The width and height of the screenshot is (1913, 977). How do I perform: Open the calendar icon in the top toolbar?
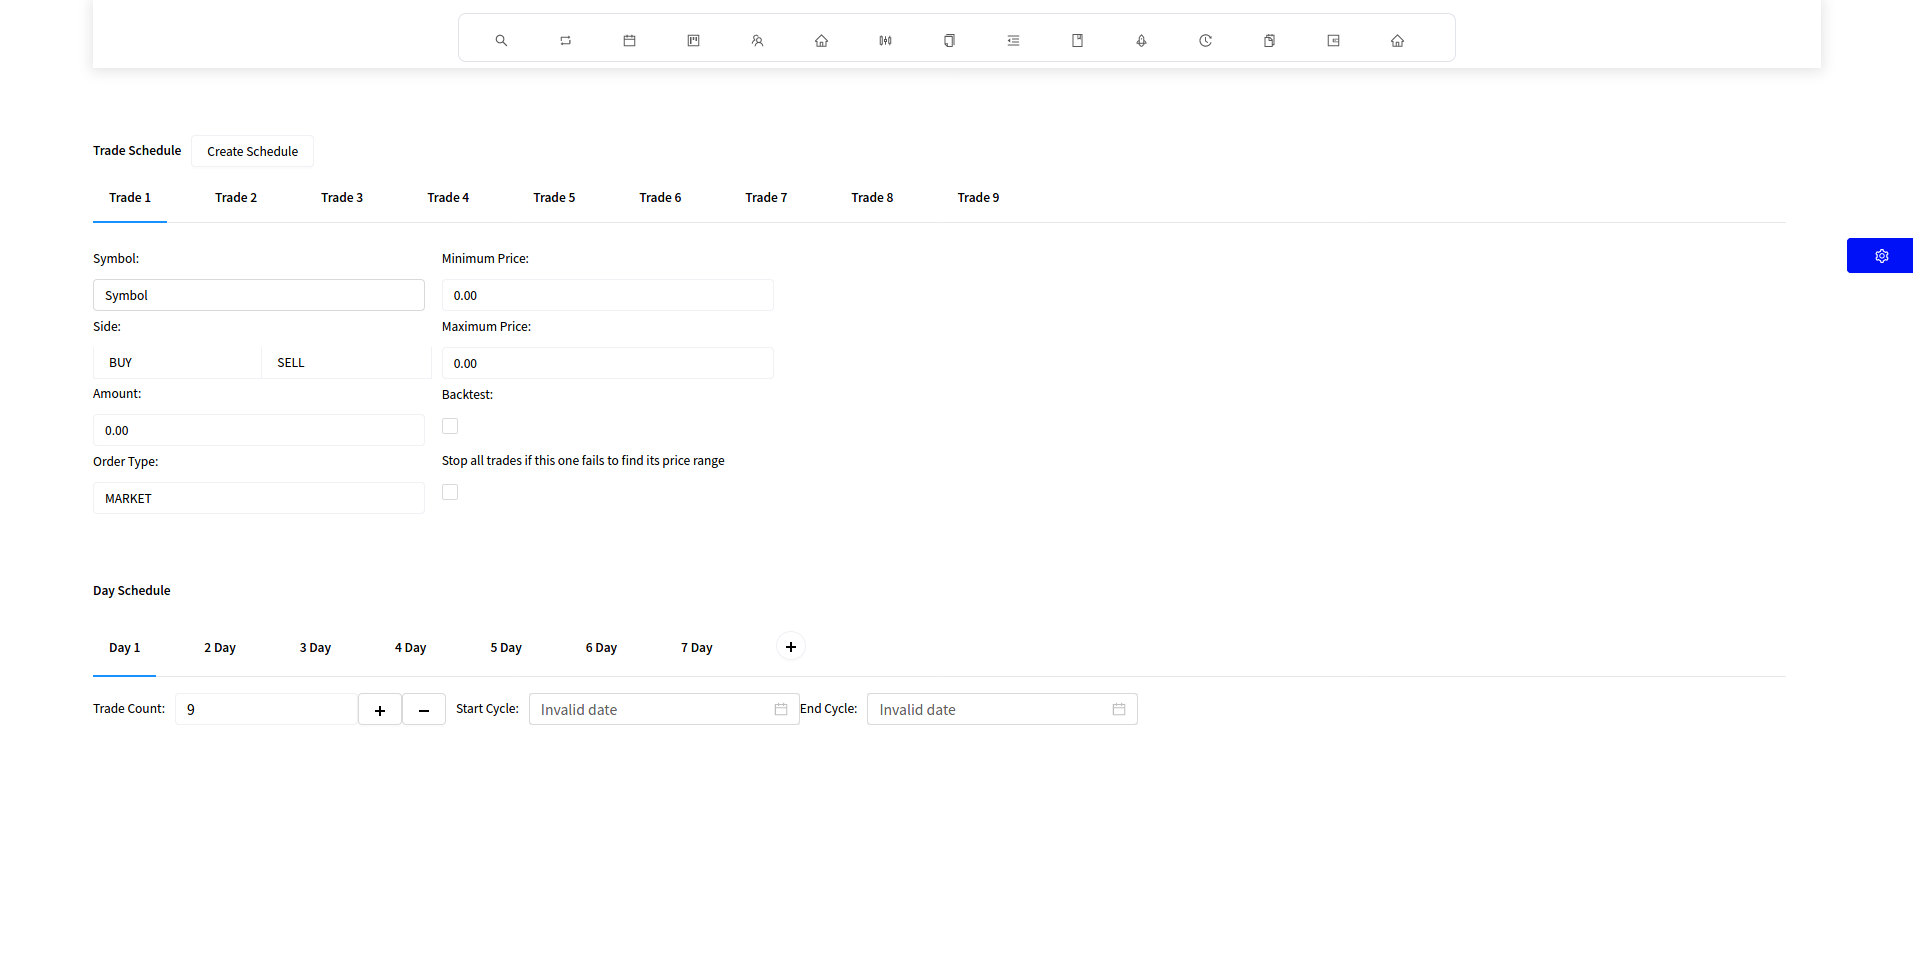click(629, 41)
